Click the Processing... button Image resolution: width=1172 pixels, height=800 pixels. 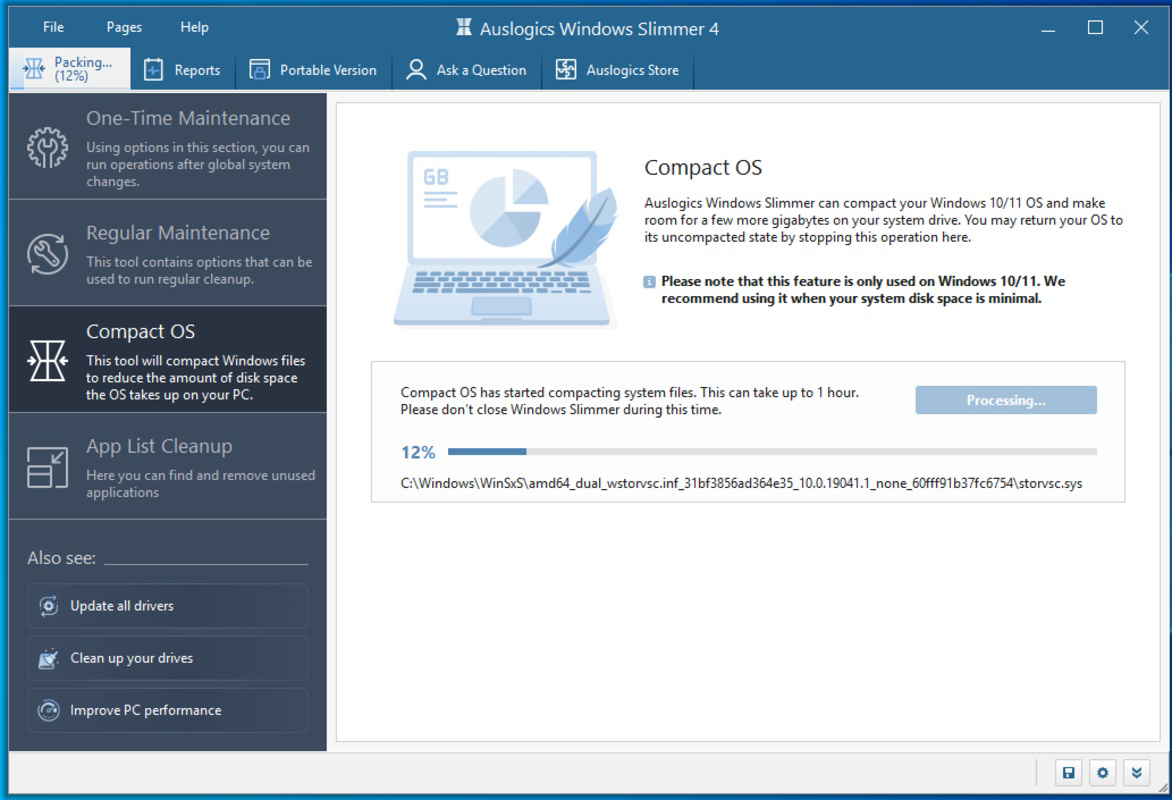tap(1006, 400)
